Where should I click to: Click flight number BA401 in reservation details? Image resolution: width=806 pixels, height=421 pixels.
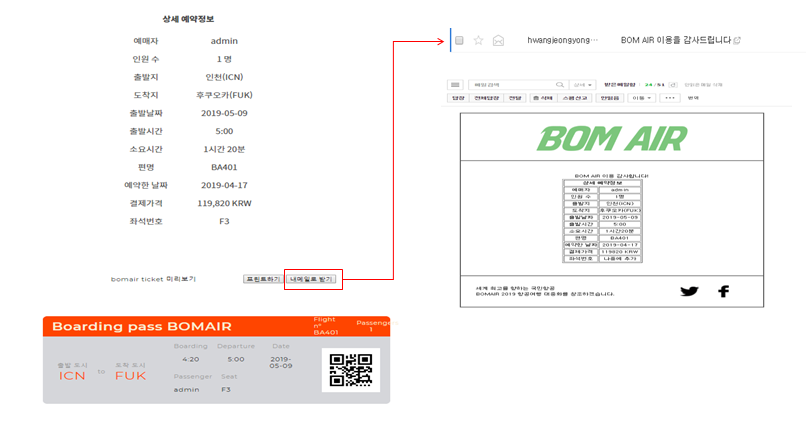click(224, 167)
